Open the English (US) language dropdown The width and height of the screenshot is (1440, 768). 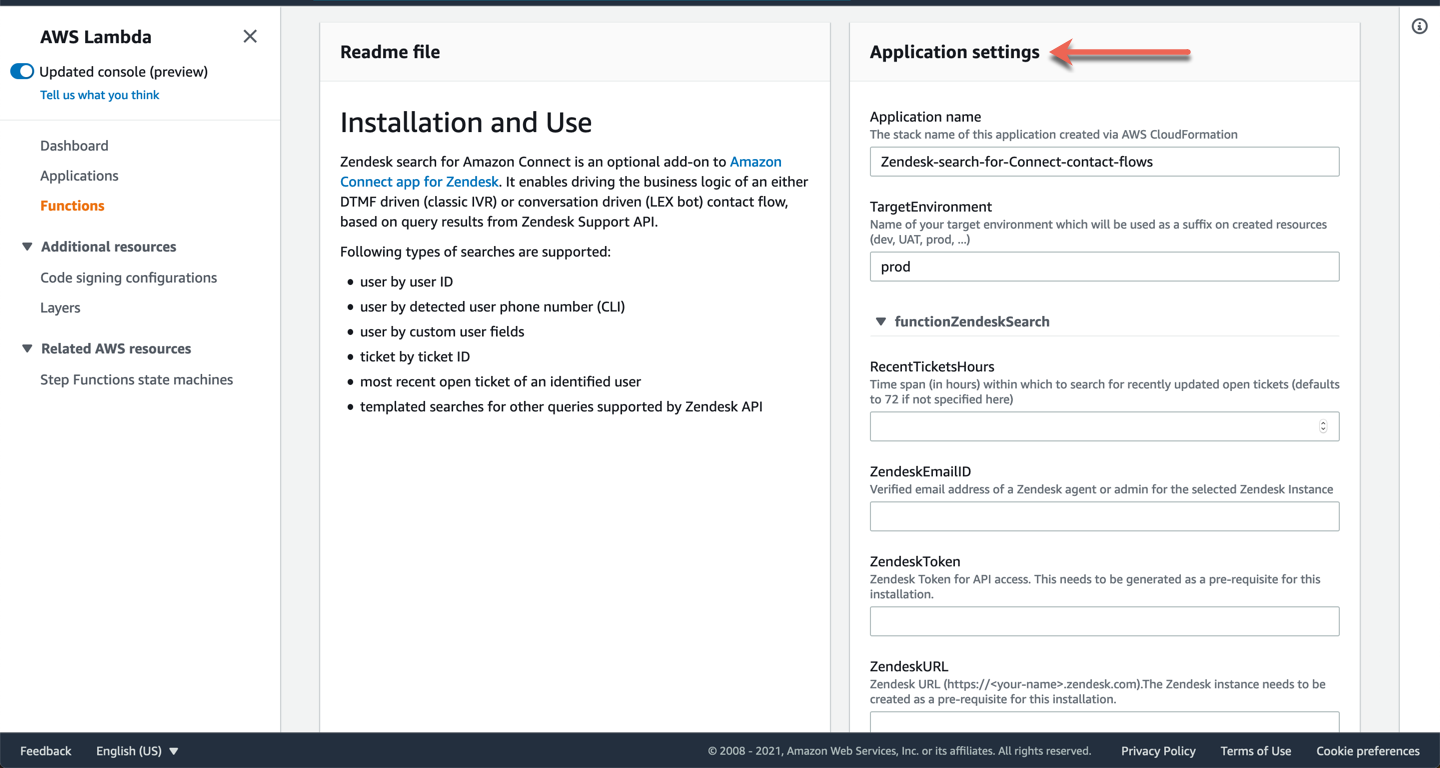tap(137, 751)
